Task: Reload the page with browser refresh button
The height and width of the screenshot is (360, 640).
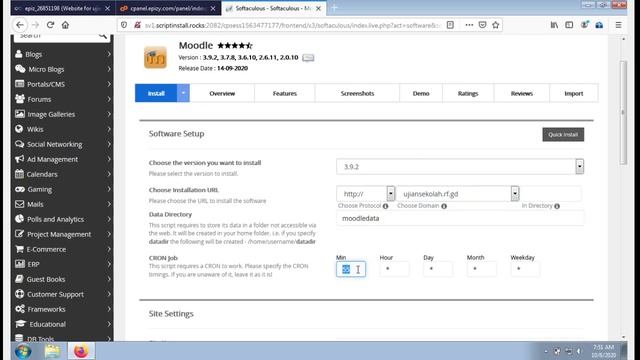Action: [x=50, y=25]
